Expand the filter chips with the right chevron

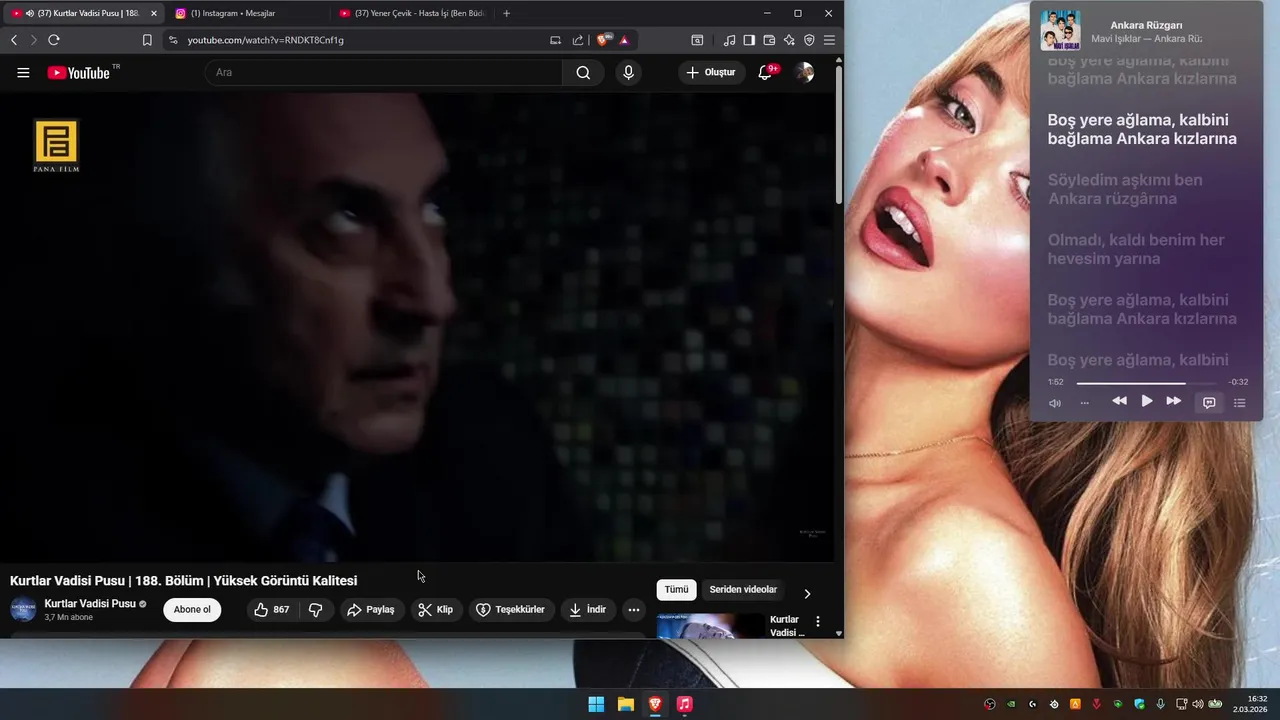807,593
